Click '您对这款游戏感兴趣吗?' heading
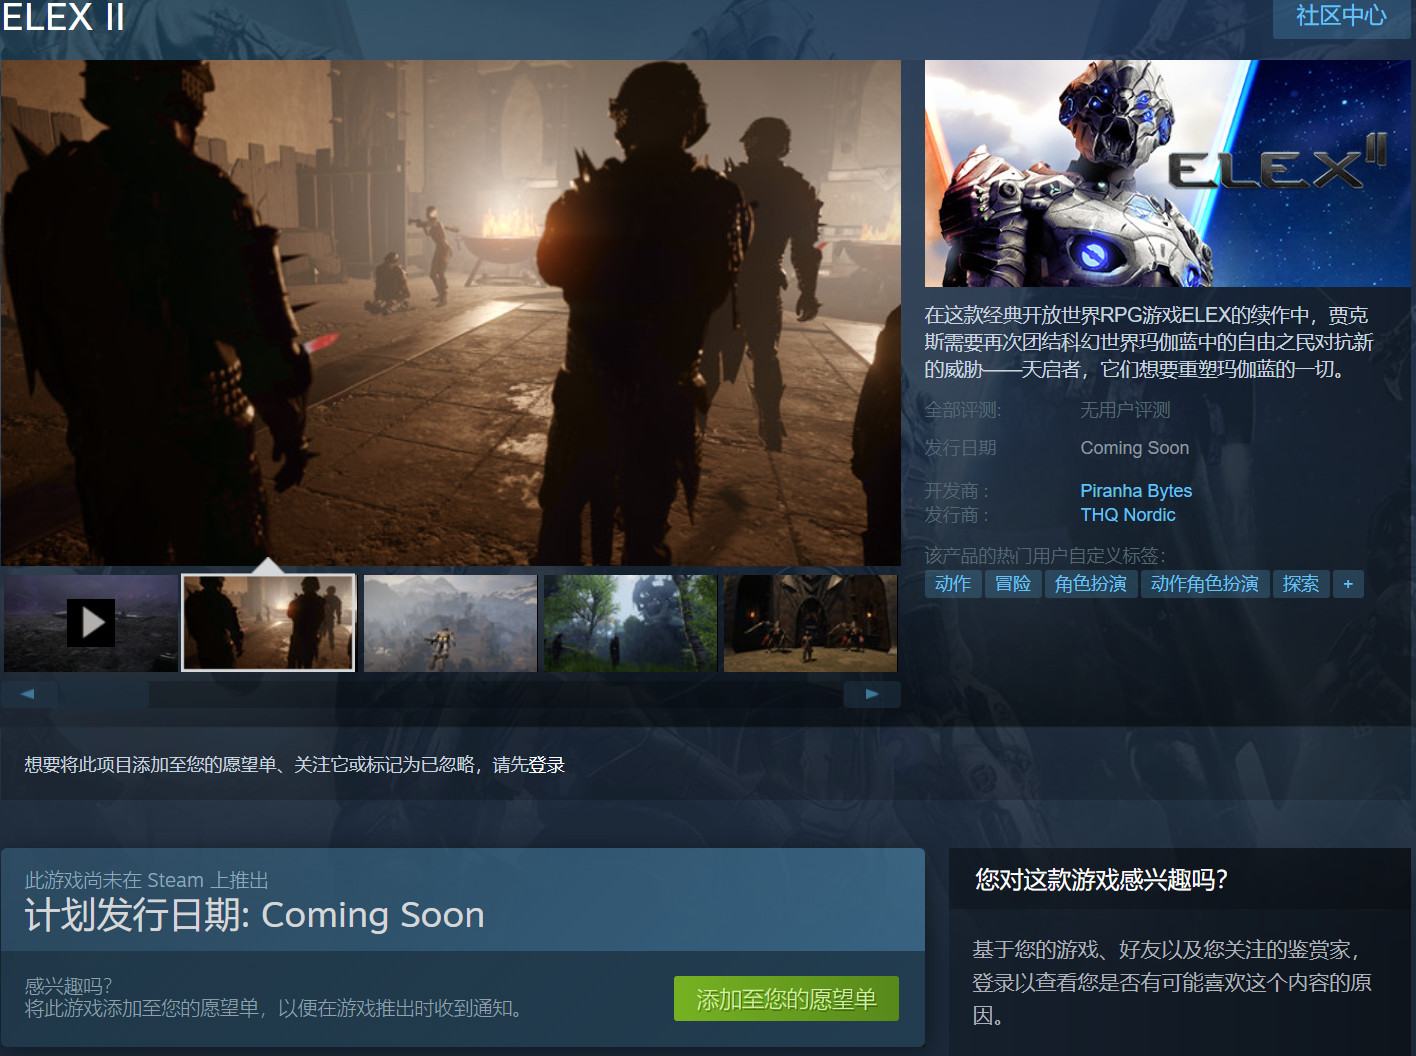This screenshot has width=1416, height=1056. [x=1101, y=880]
